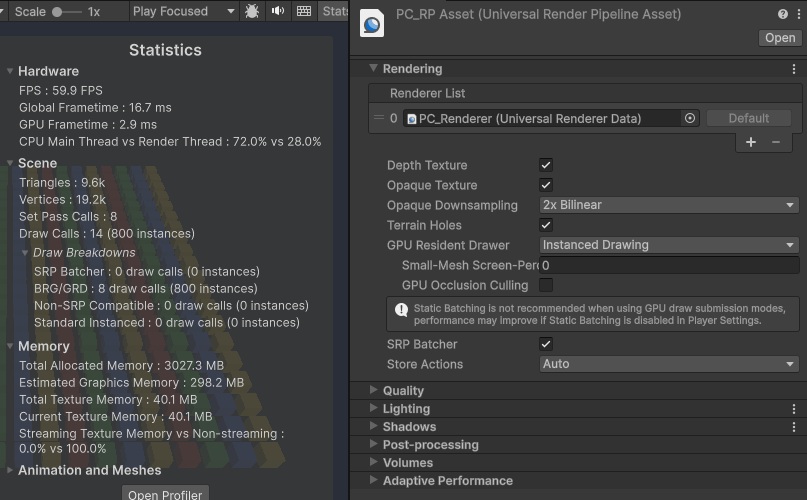Click the Set Pass Calls : 8 line

click(68, 217)
